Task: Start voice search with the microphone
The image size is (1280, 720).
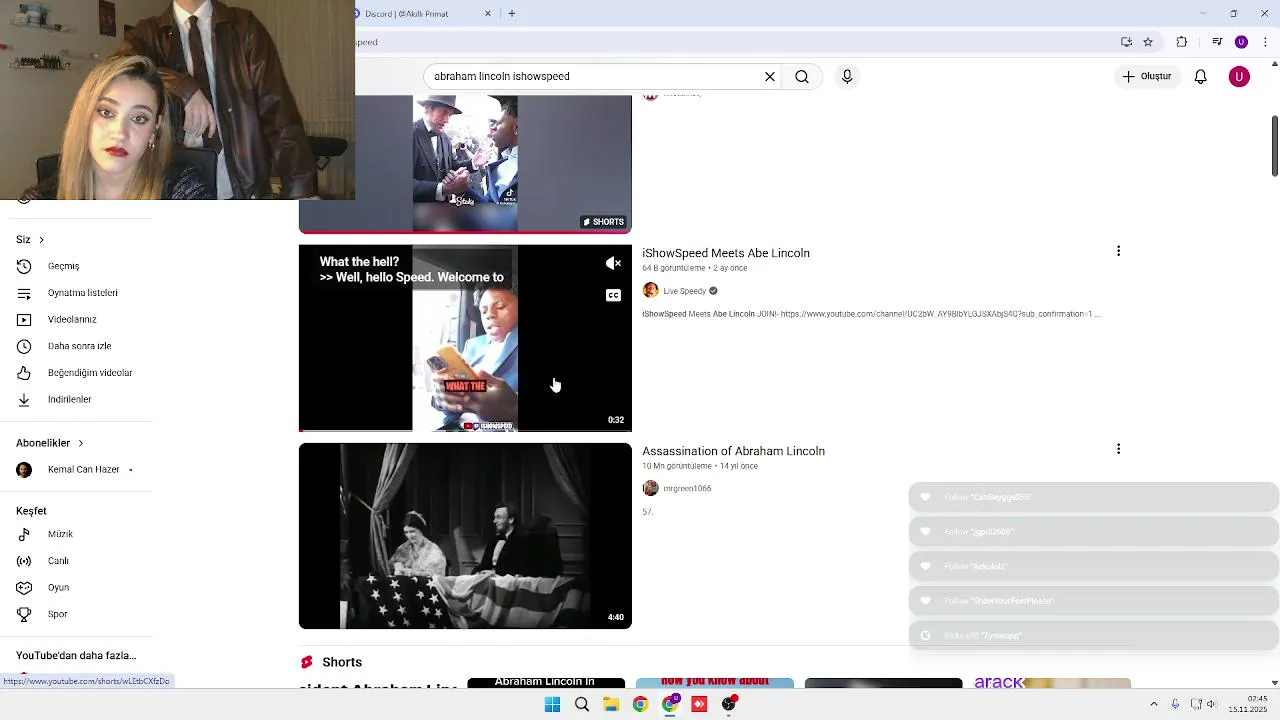Action: coord(847,76)
